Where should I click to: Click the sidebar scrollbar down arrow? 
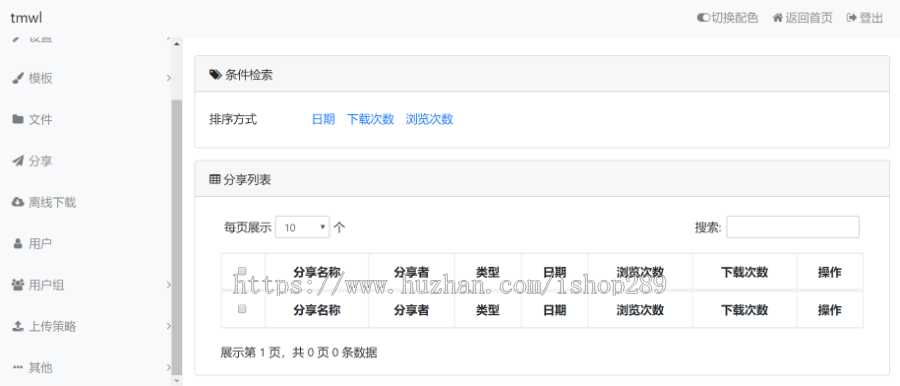[177, 380]
